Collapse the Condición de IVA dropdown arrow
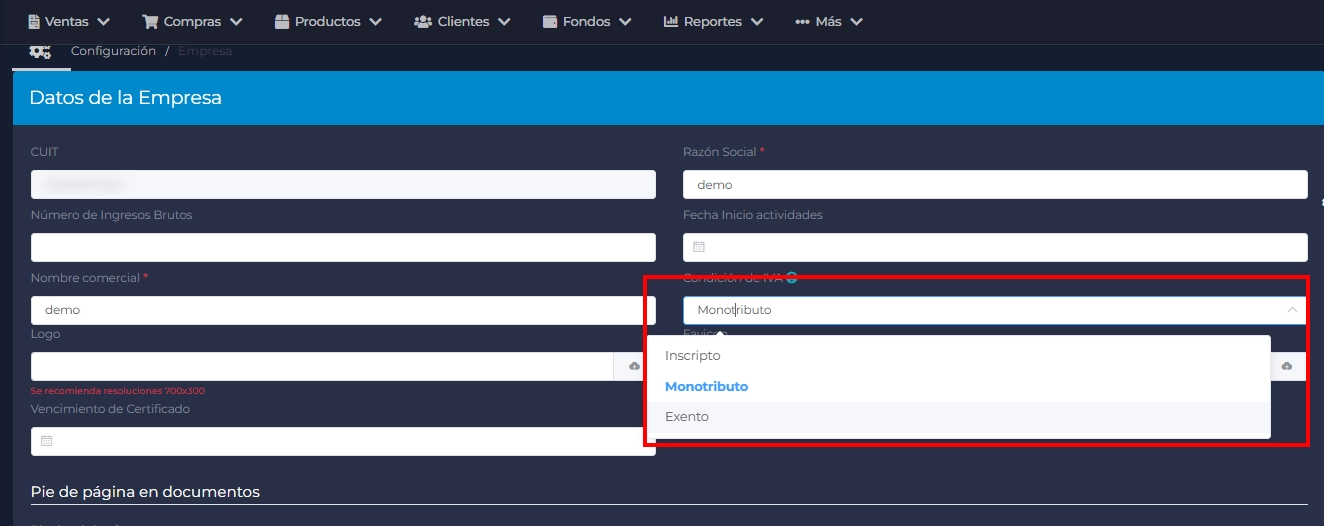 (x=1292, y=310)
